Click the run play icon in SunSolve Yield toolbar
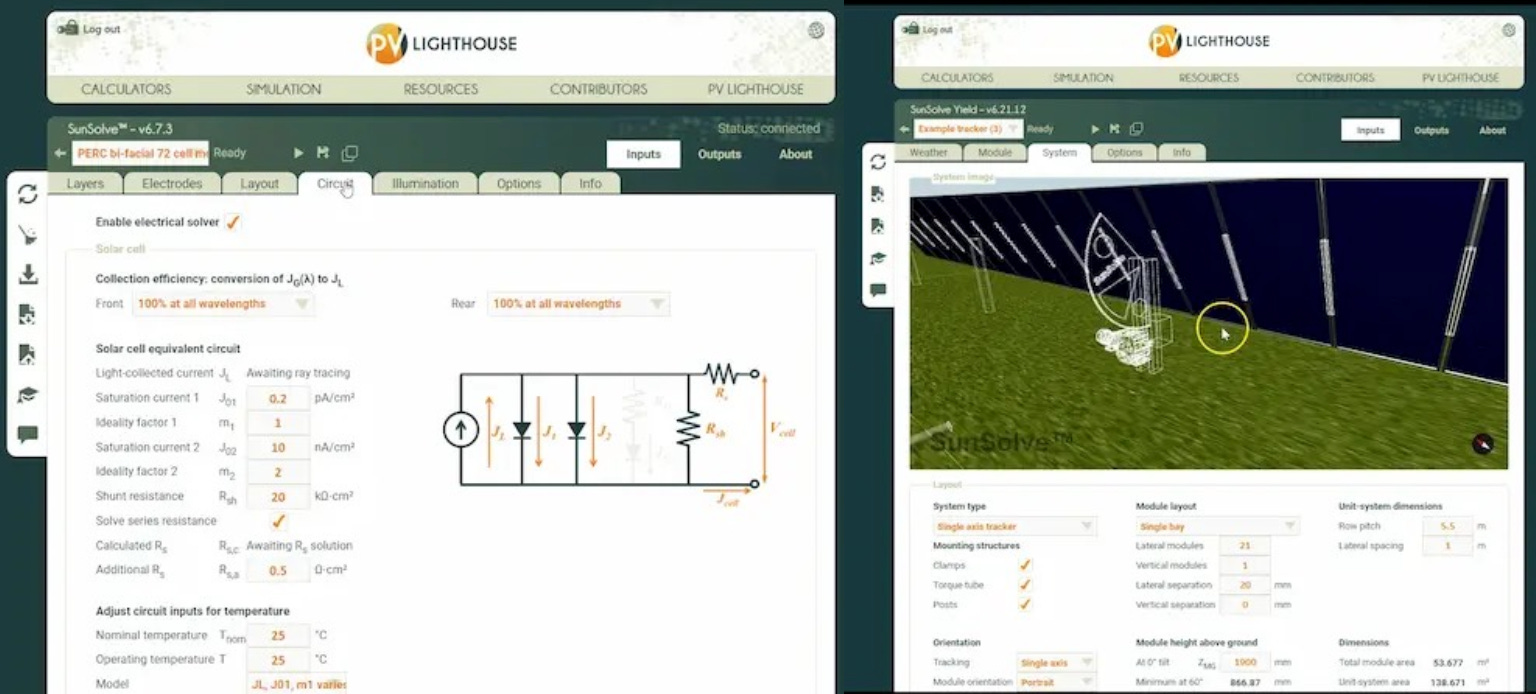Viewport: 1536px width, 694px height. pos(1095,129)
